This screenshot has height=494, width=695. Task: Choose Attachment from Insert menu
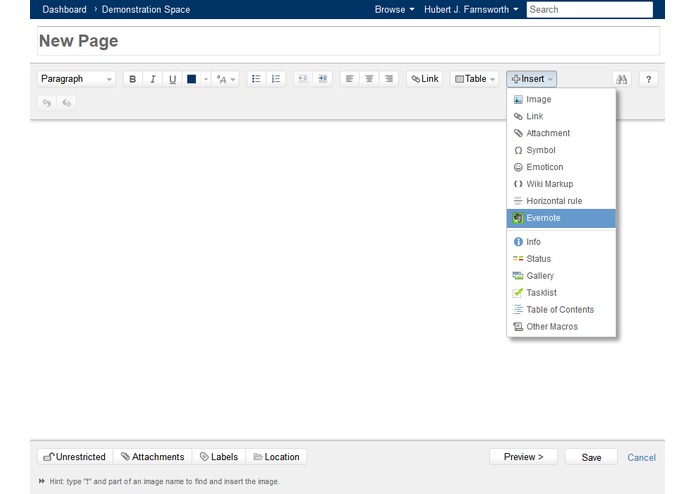pos(561,133)
